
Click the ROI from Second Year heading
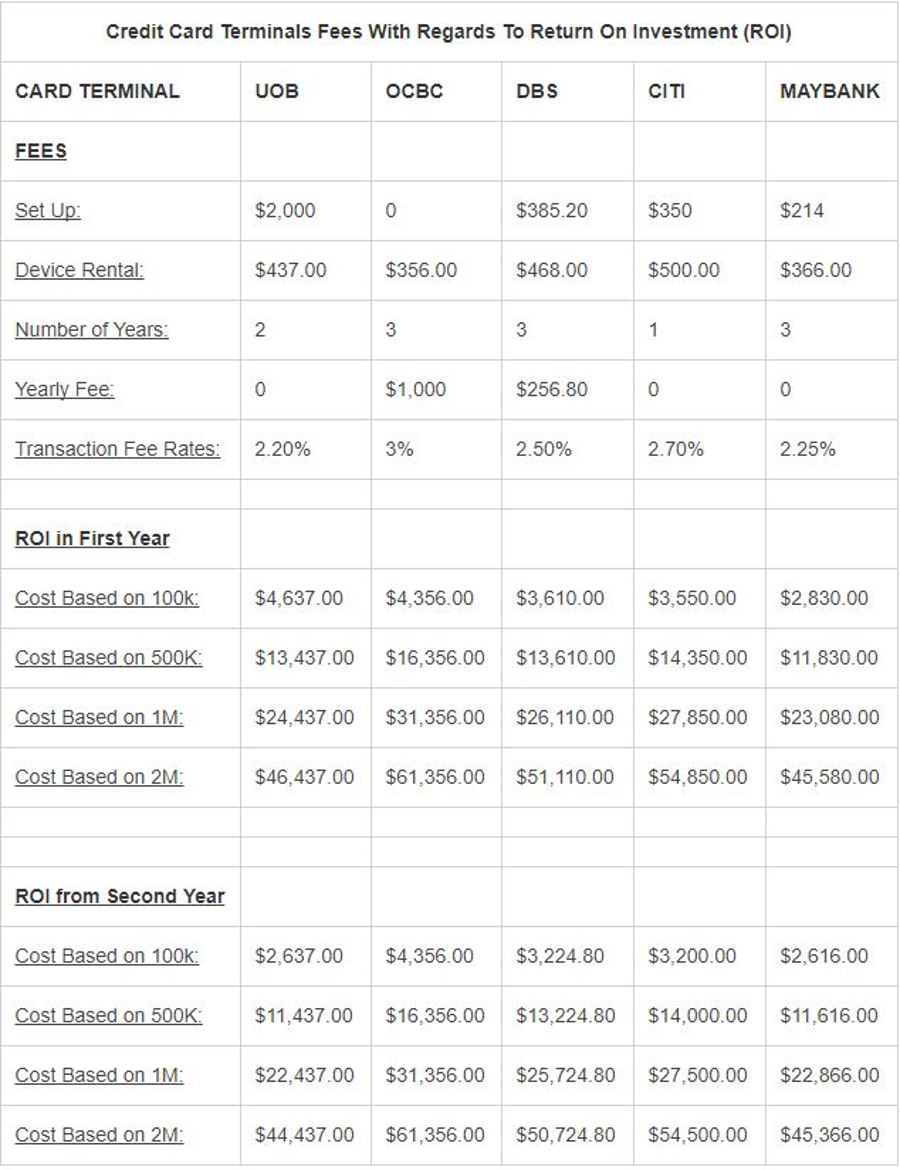(x=119, y=897)
